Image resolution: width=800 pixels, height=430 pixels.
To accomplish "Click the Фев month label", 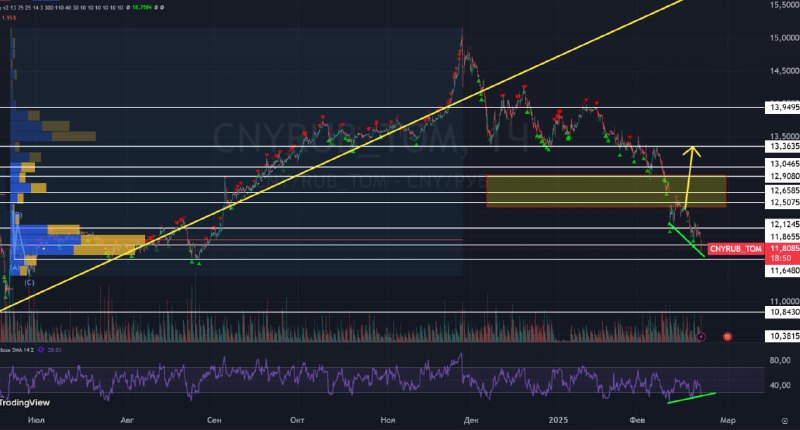I will tap(637, 420).
